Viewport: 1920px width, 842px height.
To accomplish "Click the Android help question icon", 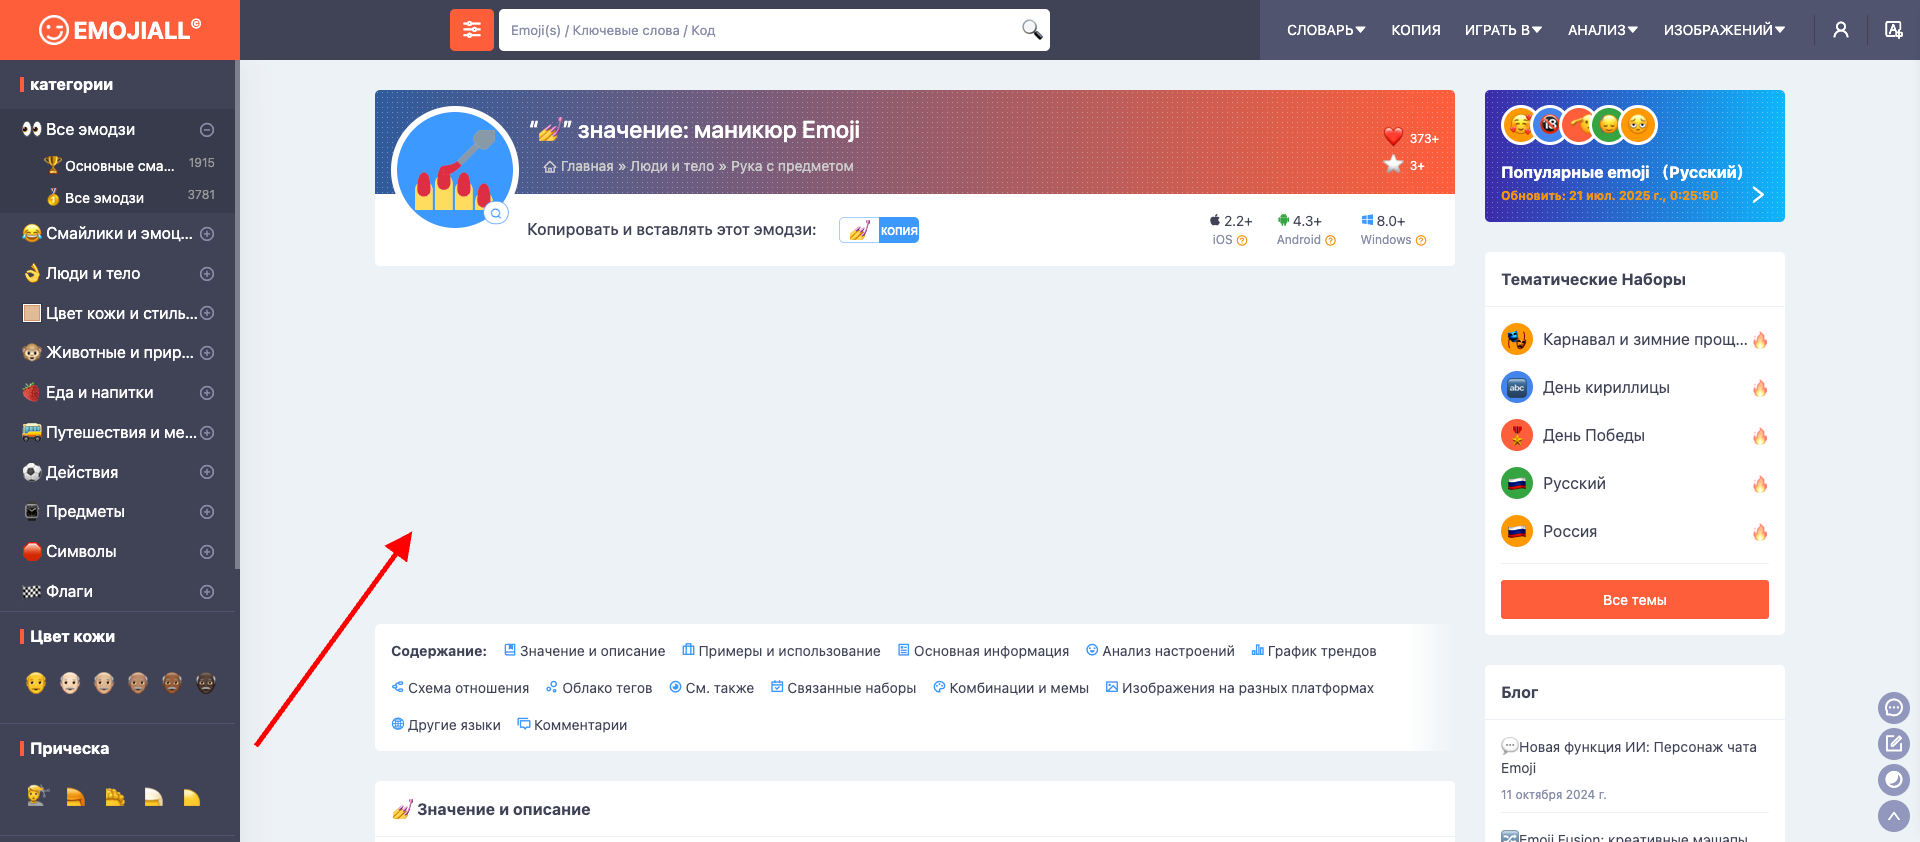I will (1330, 241).
